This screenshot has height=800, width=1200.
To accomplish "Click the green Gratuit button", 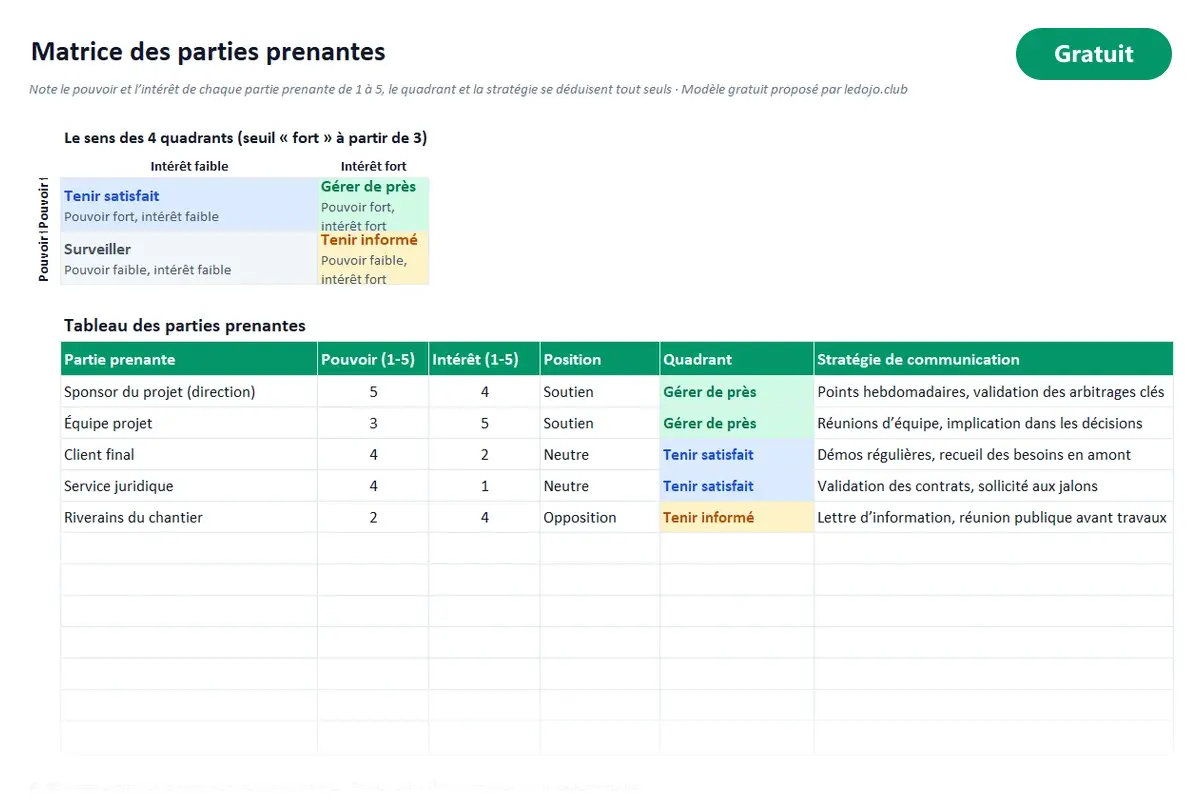I will click(x=1093, y=54).
